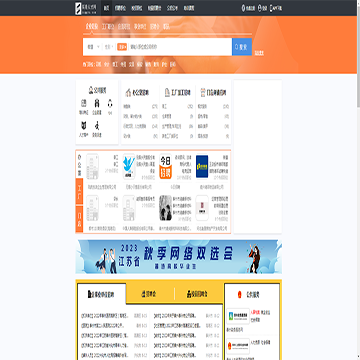Click the APP download link in the header
Viewport: 360px width, 360px height.
point(276,8)
